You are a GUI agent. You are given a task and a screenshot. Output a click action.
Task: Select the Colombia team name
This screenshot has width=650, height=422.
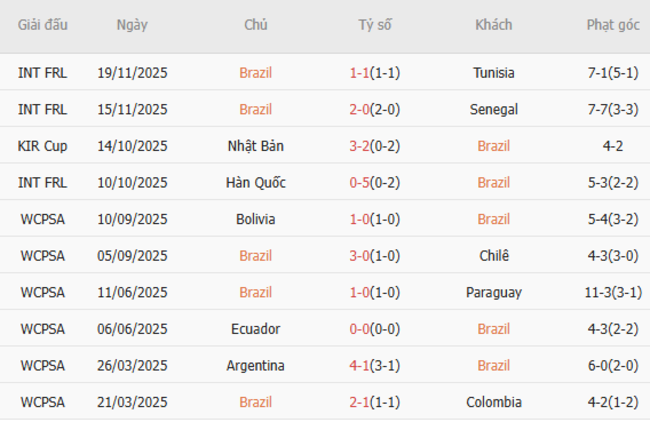click(x=493, y=402)
